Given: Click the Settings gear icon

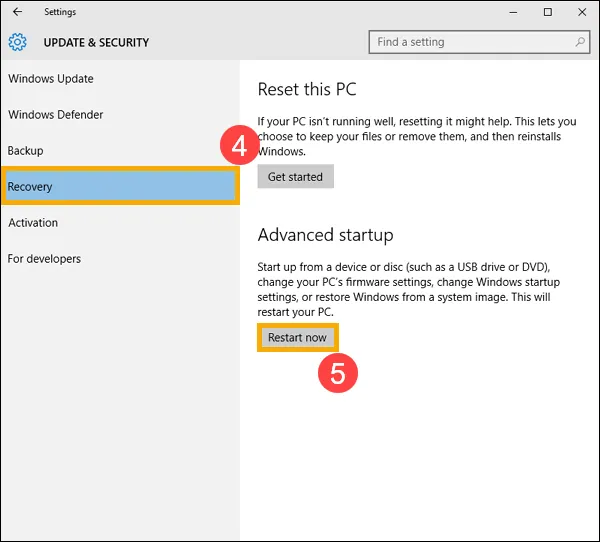Looking at the screenshot, I should tap(18, 42).
